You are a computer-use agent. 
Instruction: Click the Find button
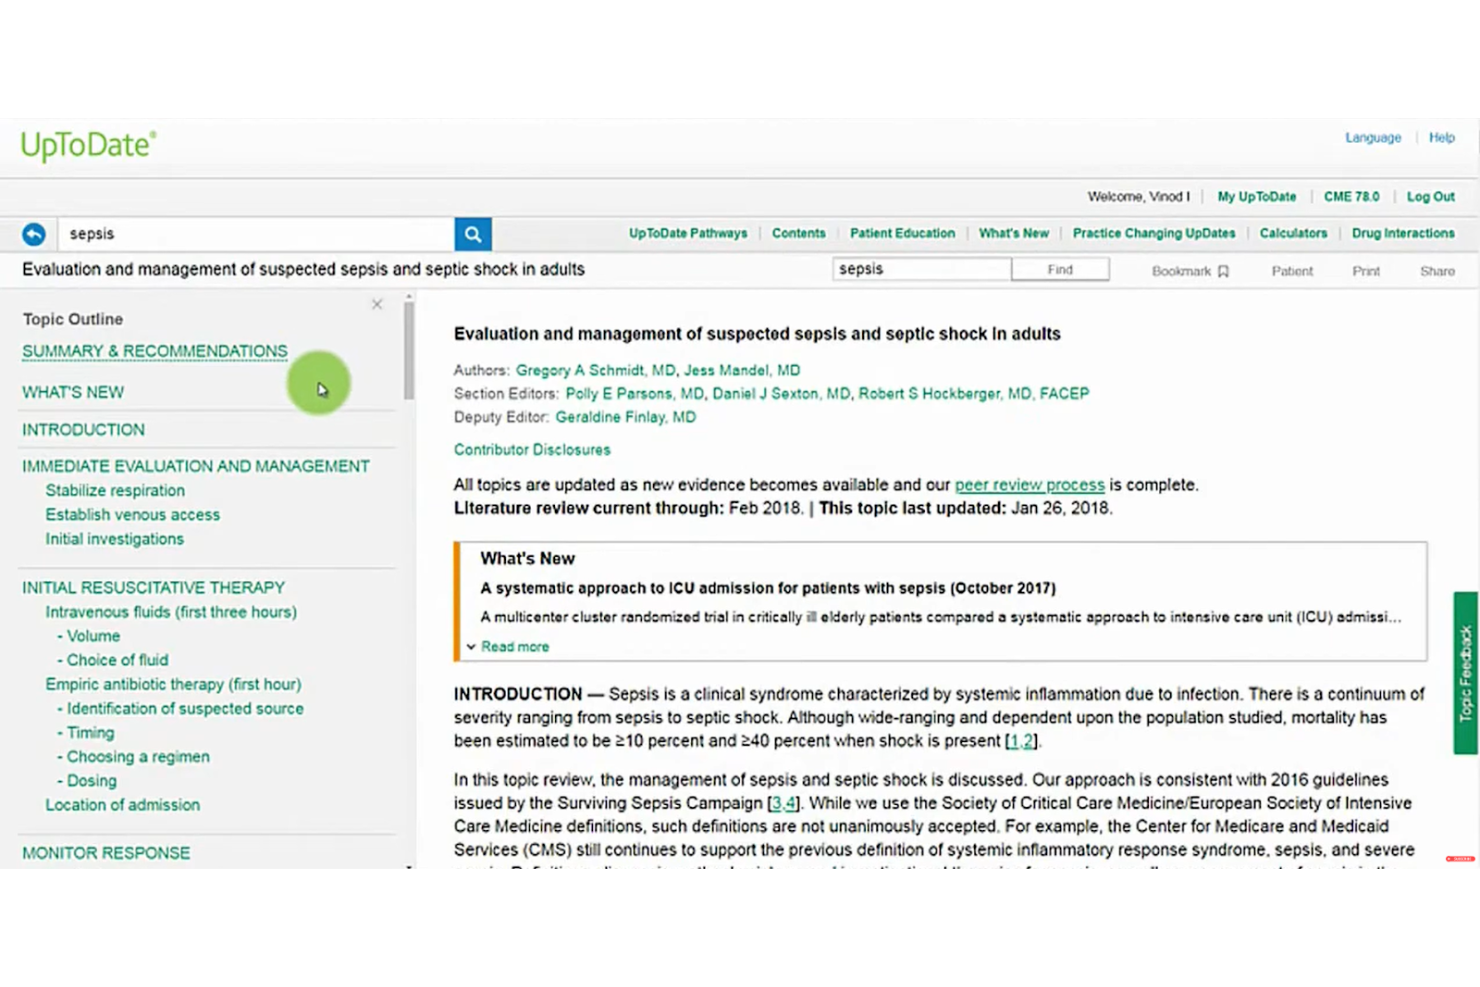(1060, 269)
